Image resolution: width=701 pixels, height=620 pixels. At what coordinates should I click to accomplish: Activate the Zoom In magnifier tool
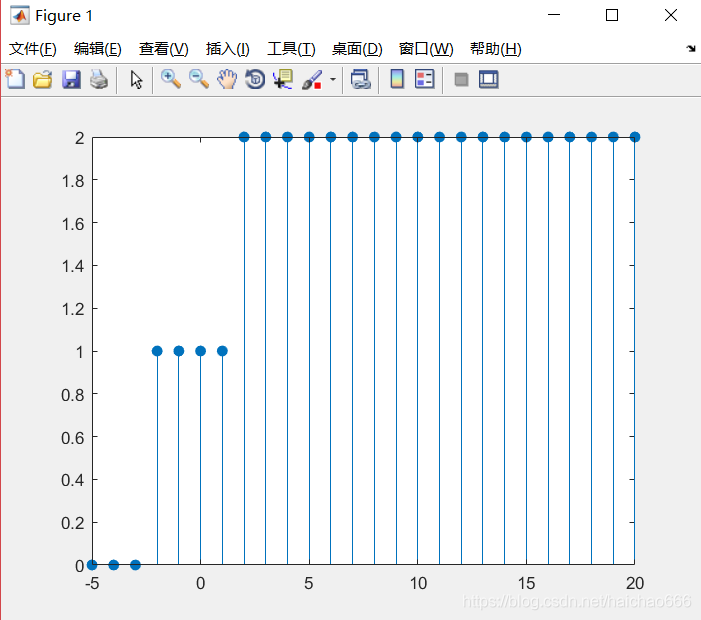170,80
